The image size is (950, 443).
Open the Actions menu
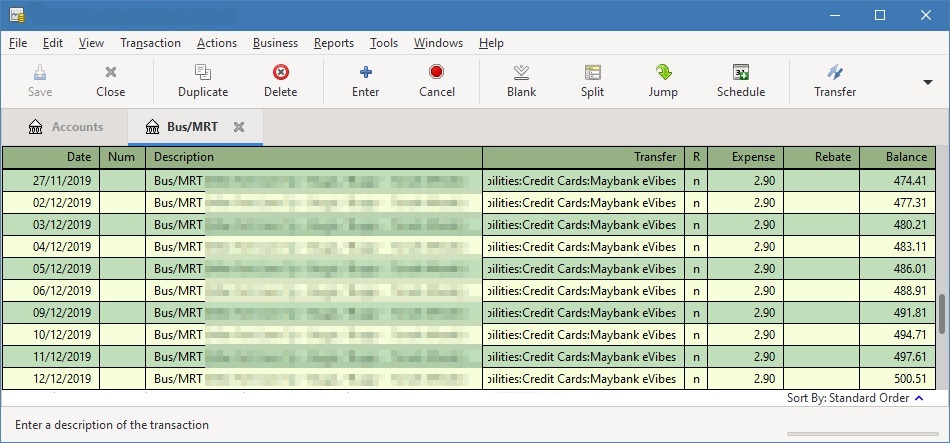[217, 43]
